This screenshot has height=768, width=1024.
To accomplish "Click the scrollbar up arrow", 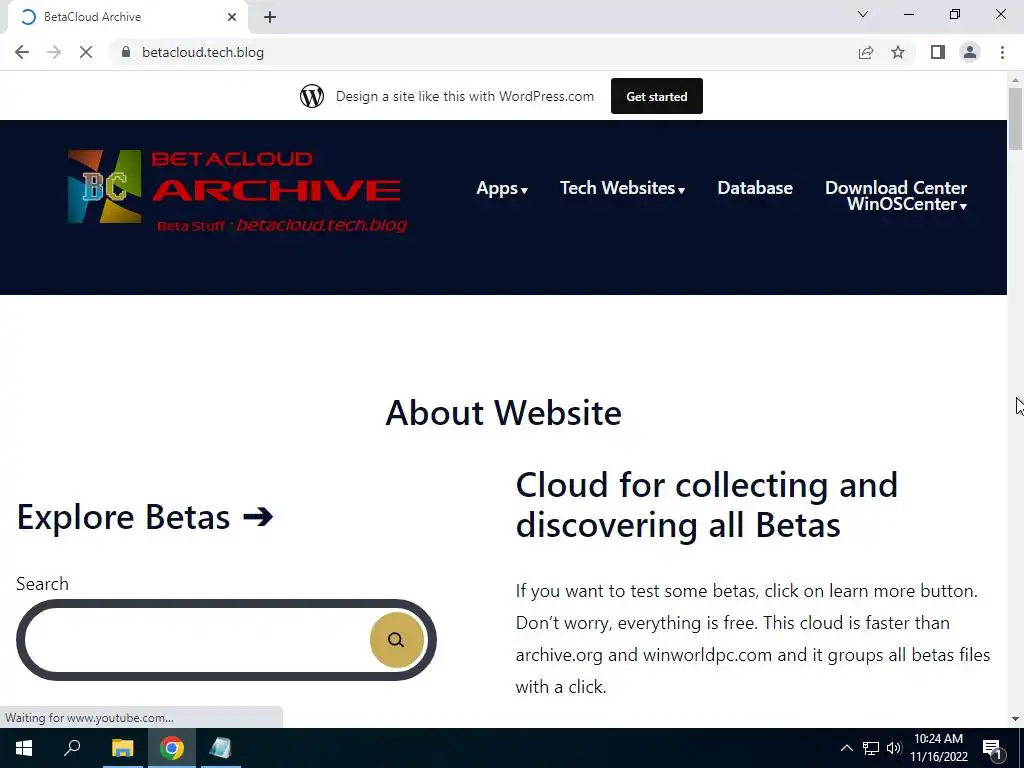I will click(1015, 80).
